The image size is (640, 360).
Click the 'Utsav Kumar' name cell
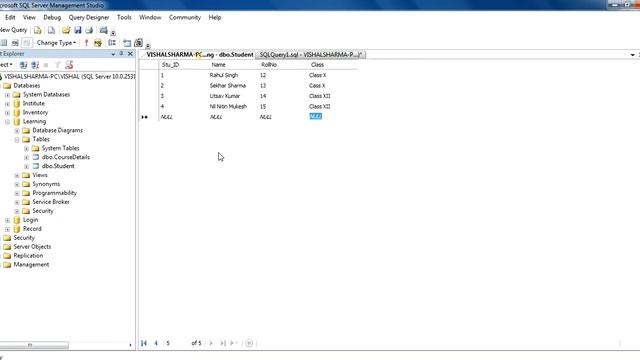tap(233, 96)
